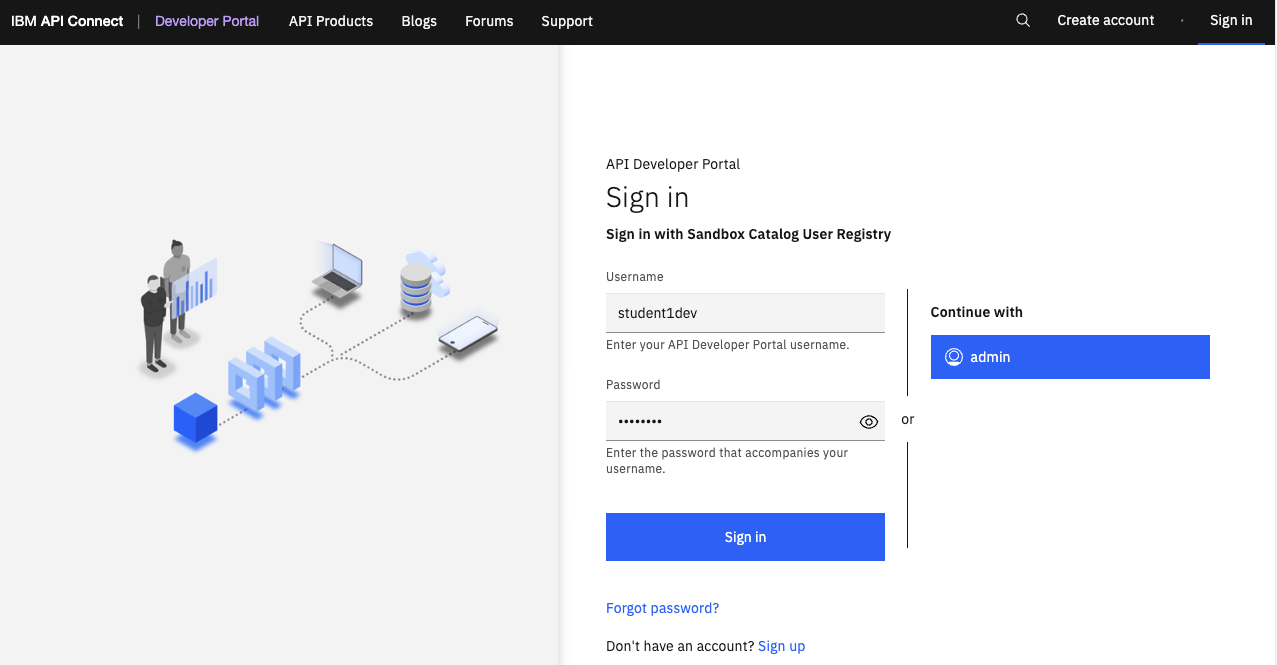
Task: Open the search magnifier icon
Action: [x=1022, y=21]
